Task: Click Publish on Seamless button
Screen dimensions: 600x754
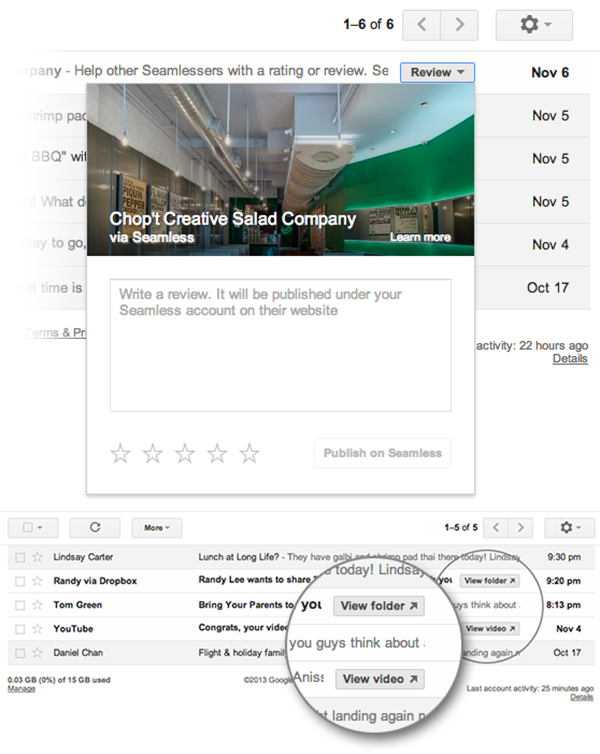Action: point(383,453)
